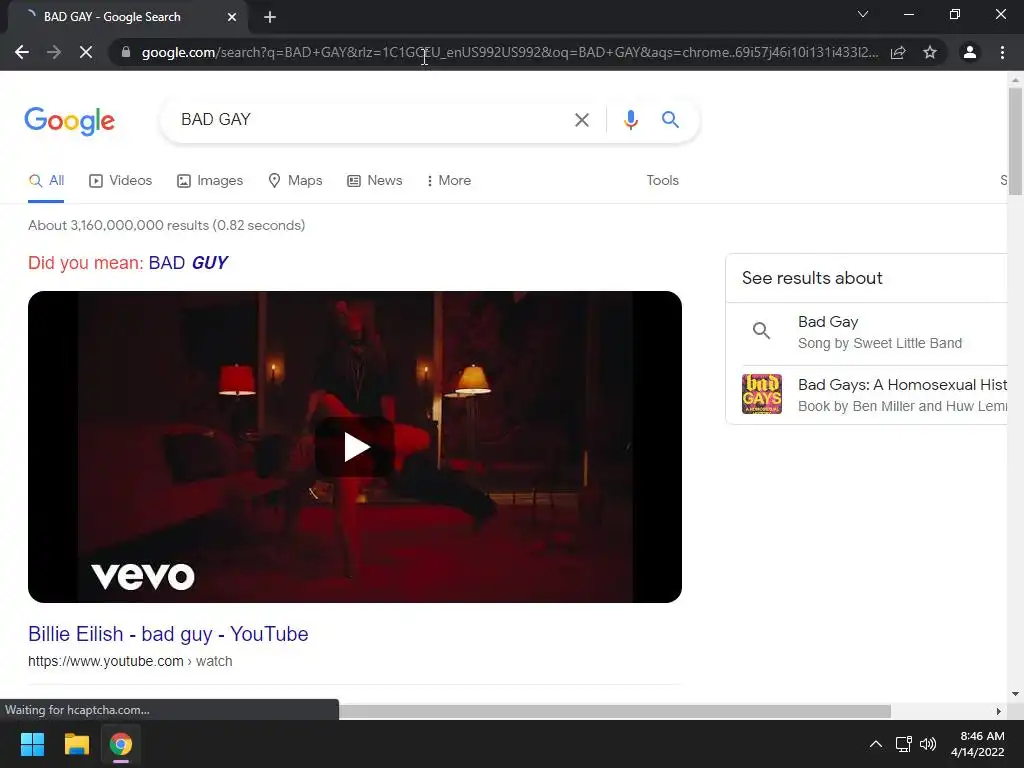1024x768 pixels.
Task: Start voice search with the microphone icon
Action: (x=630, y=120)
